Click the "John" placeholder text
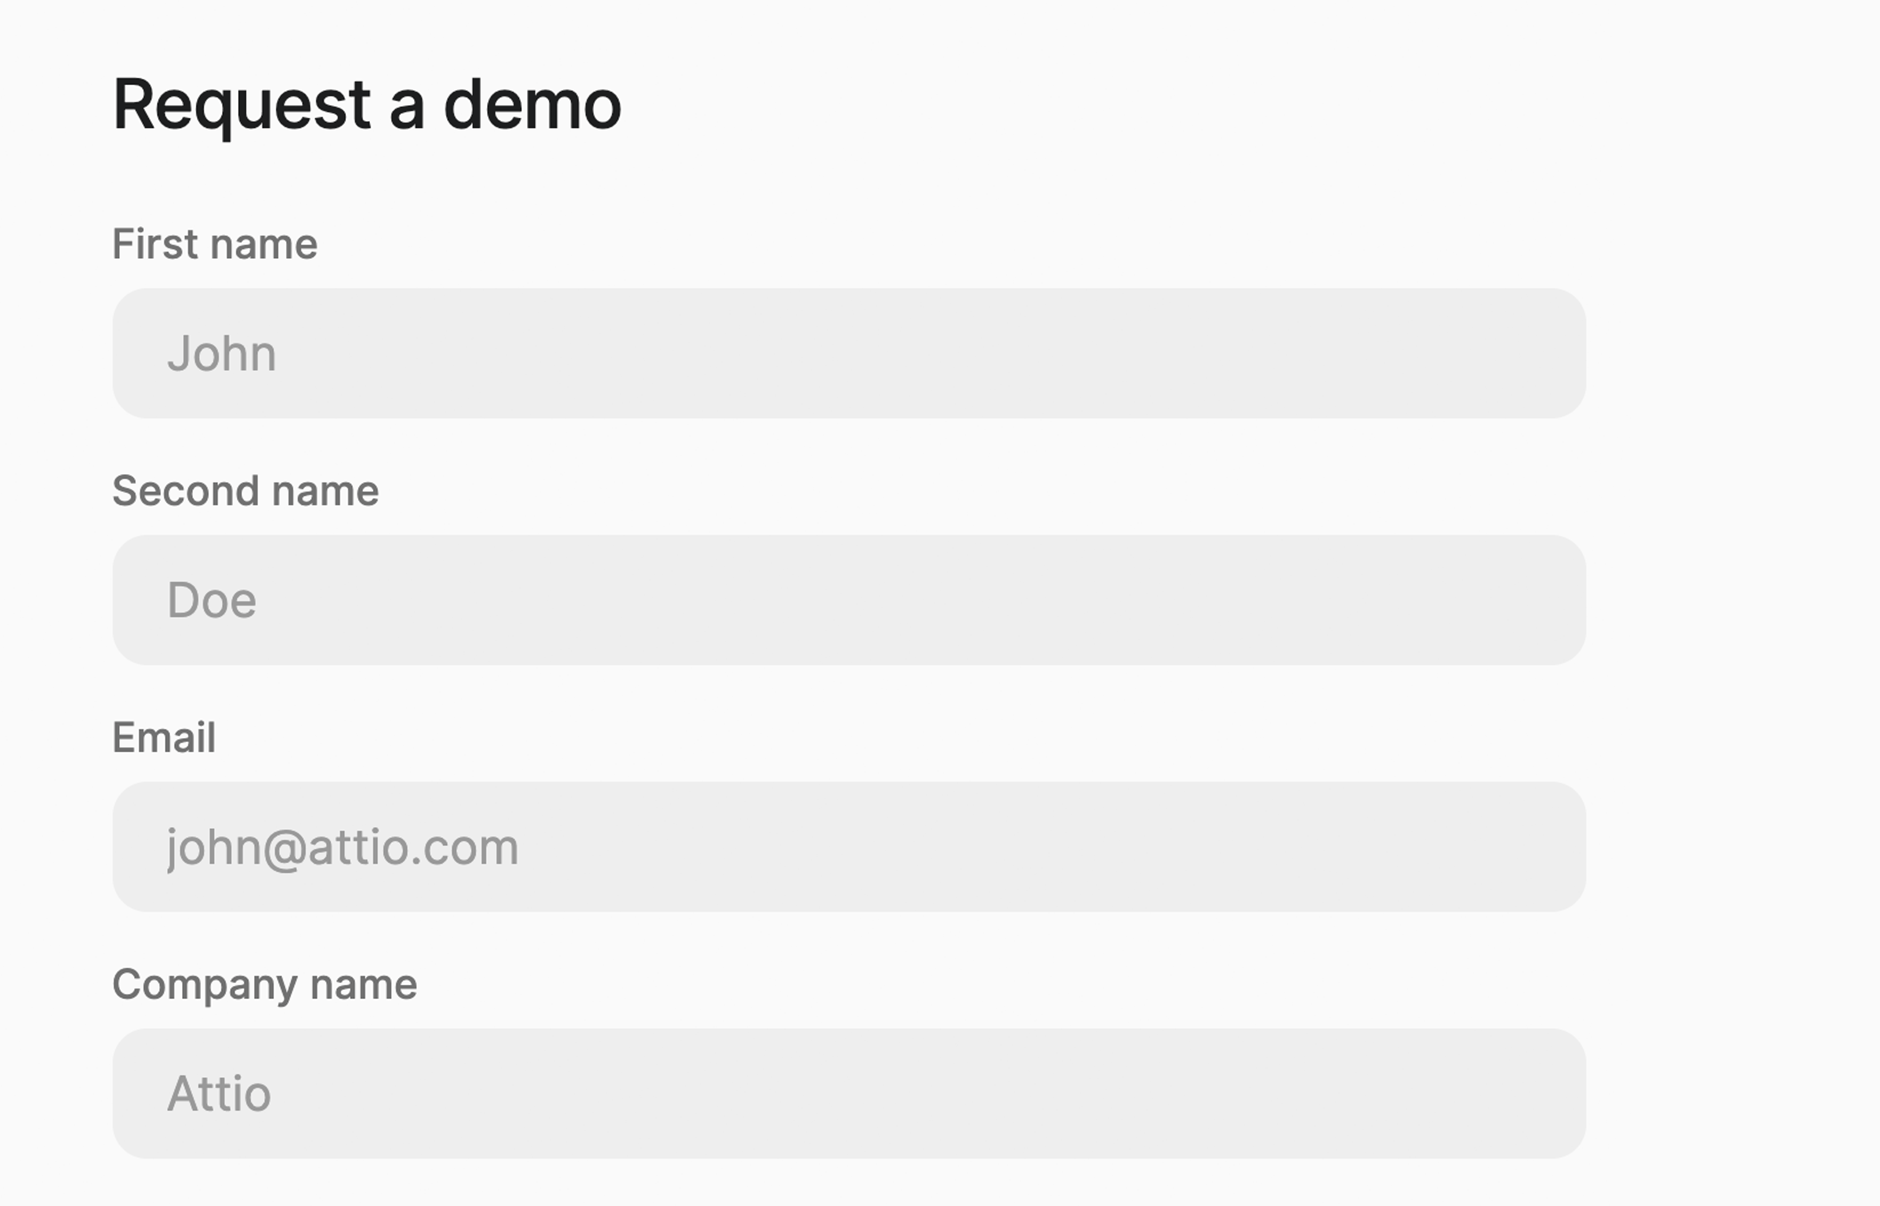 [x=221, y=353]
